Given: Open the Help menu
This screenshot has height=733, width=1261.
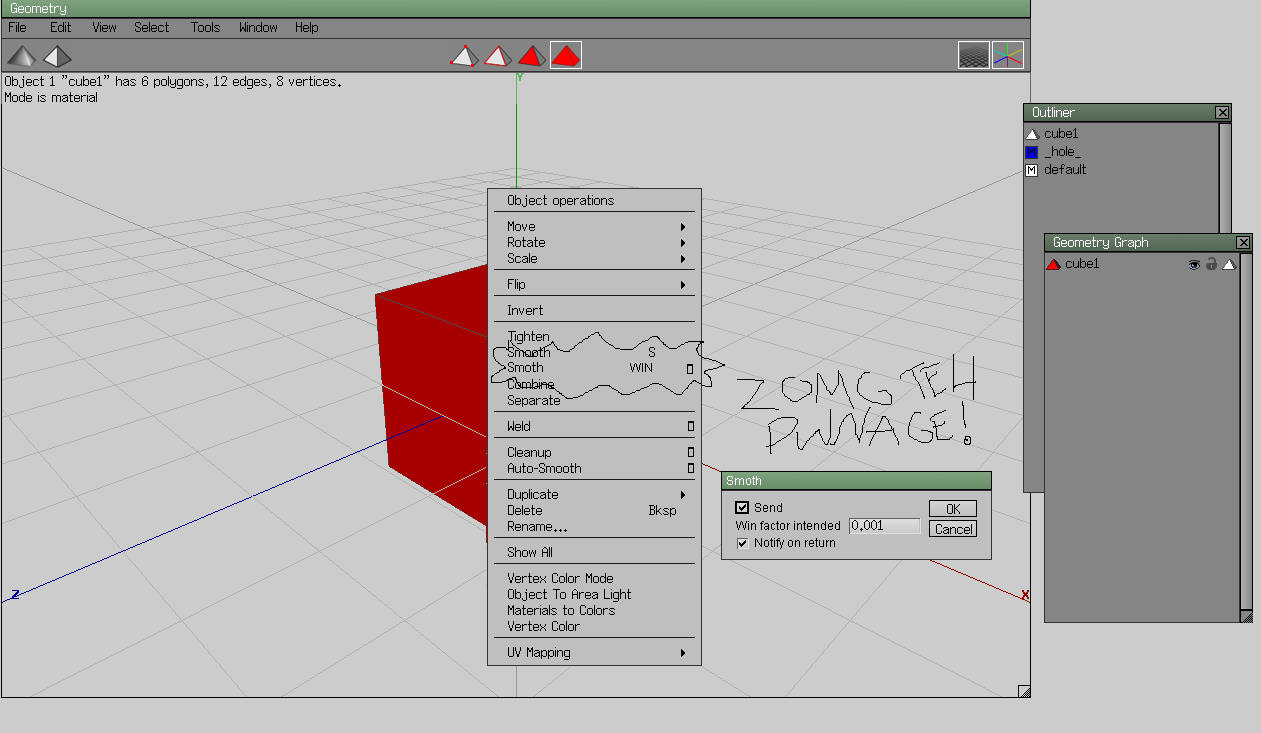Looking at the screenshot, I should click(x=306, y=28).
